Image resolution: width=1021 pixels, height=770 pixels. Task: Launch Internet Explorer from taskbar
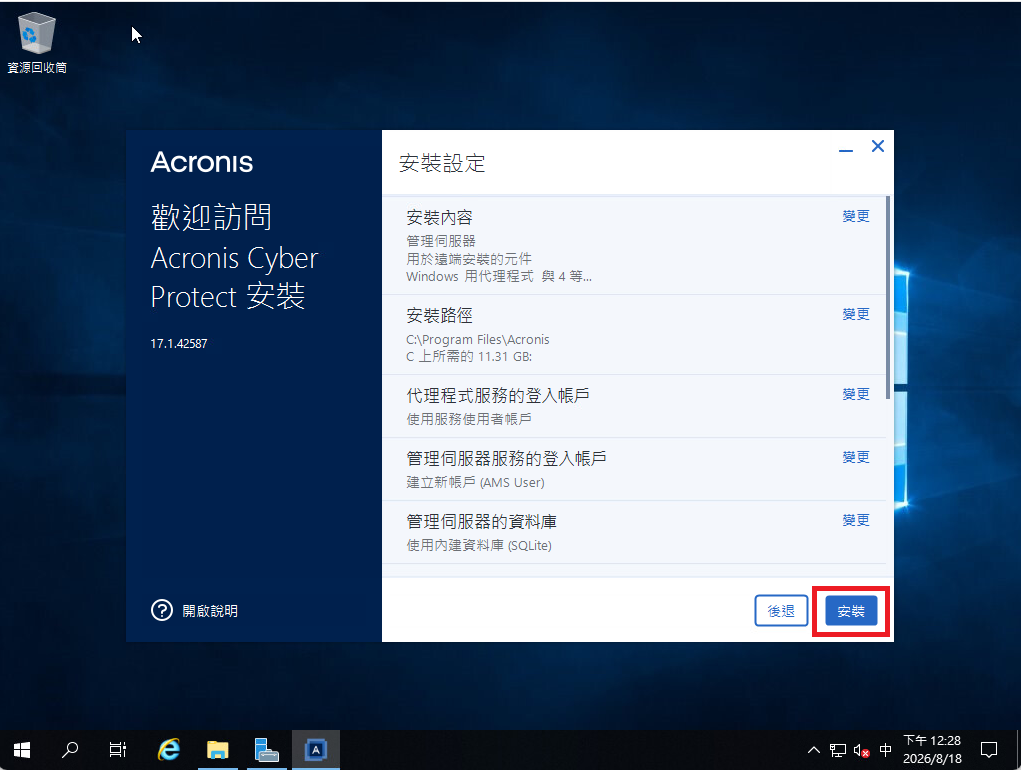click(169, 750)
